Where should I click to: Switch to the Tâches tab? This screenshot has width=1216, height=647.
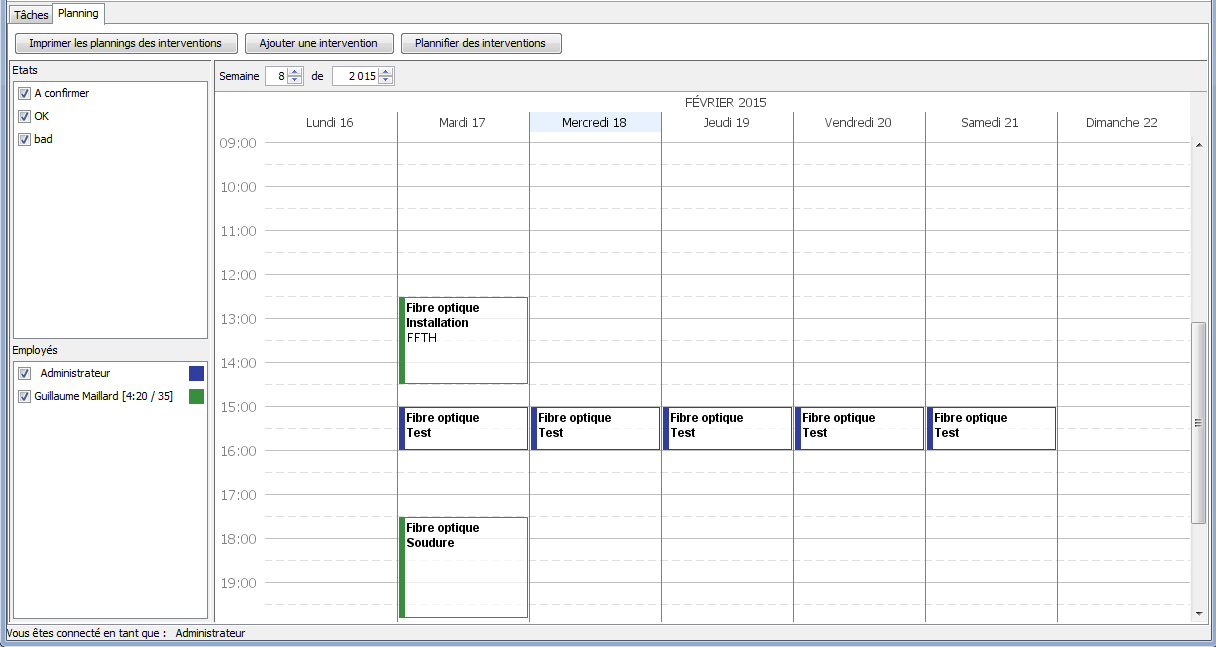(31, 15)
